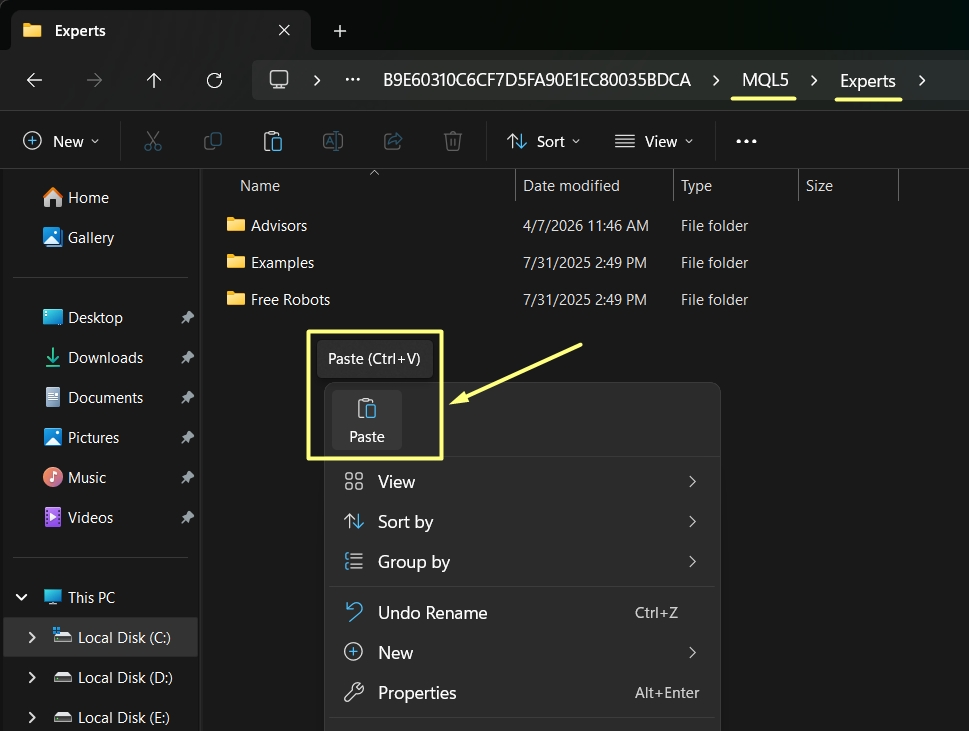969x731 pixels.
Task: Navigate back with the back arrow
Action: [34, 81]
